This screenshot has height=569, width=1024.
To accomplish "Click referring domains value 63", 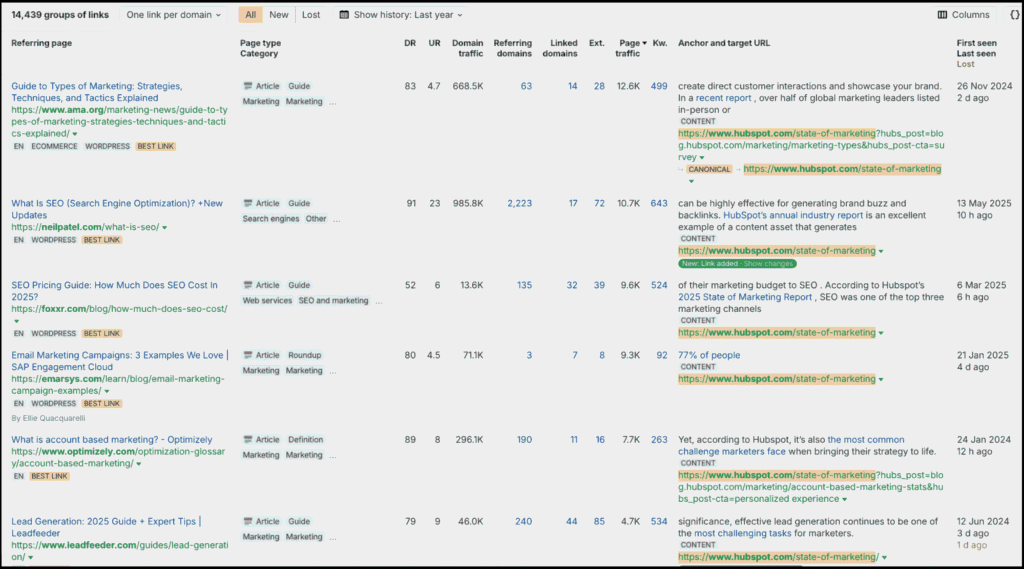I will tap(526, 86).
